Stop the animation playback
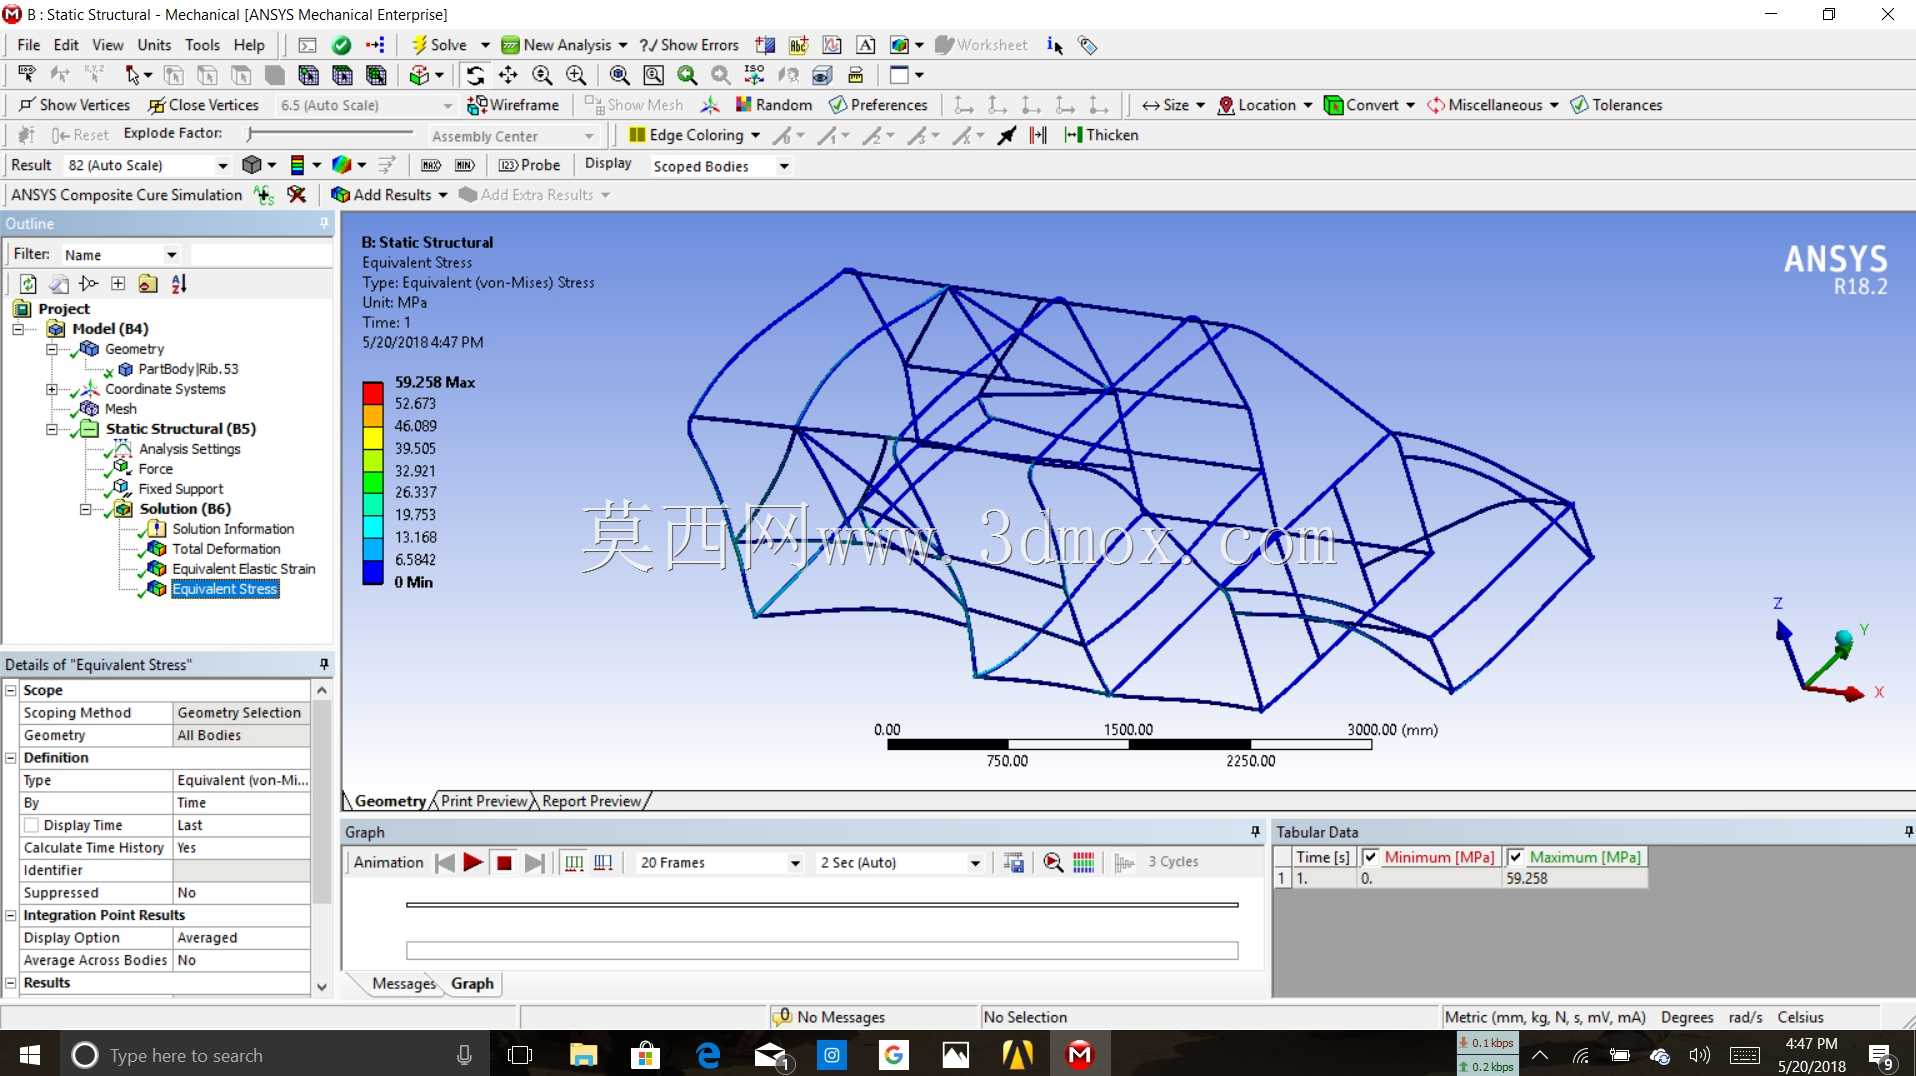 coord(504,863)
